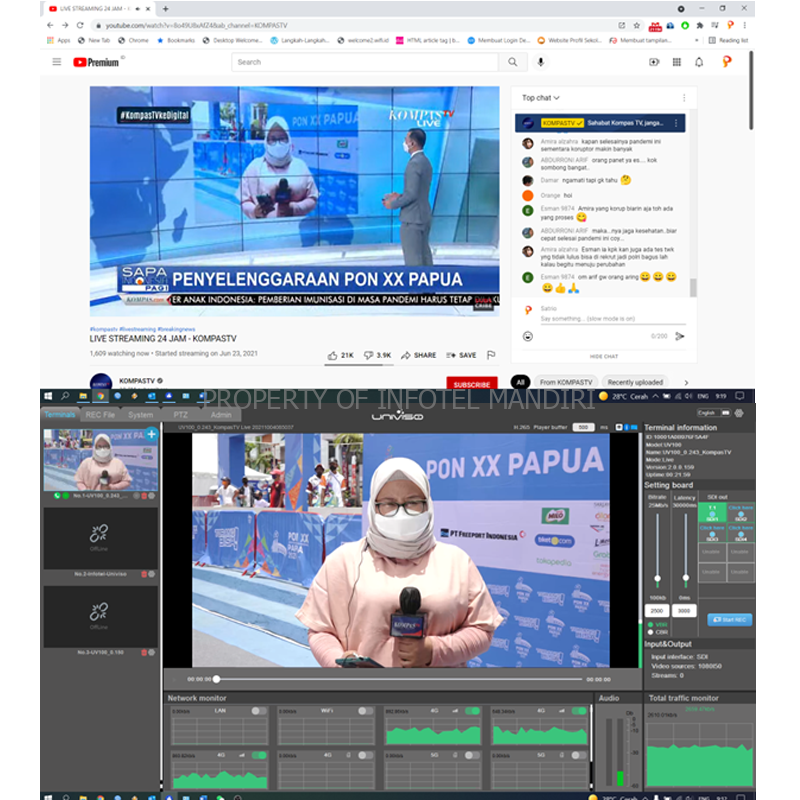Image resolution: width=800 pixels, height=800 pixels.
Task: Send the chat message with arrow icon
Action: pos(680,336)
